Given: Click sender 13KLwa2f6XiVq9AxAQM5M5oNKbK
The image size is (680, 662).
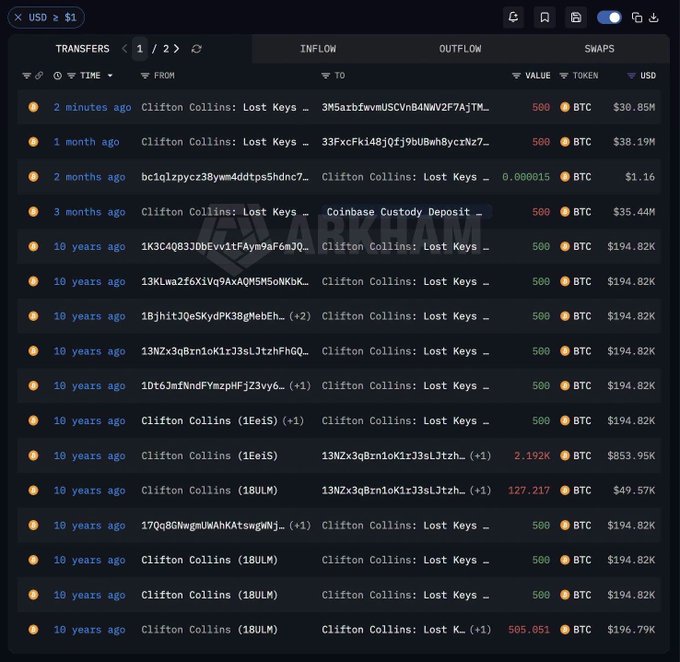Looking at the screenshot, I should (225, 282).
